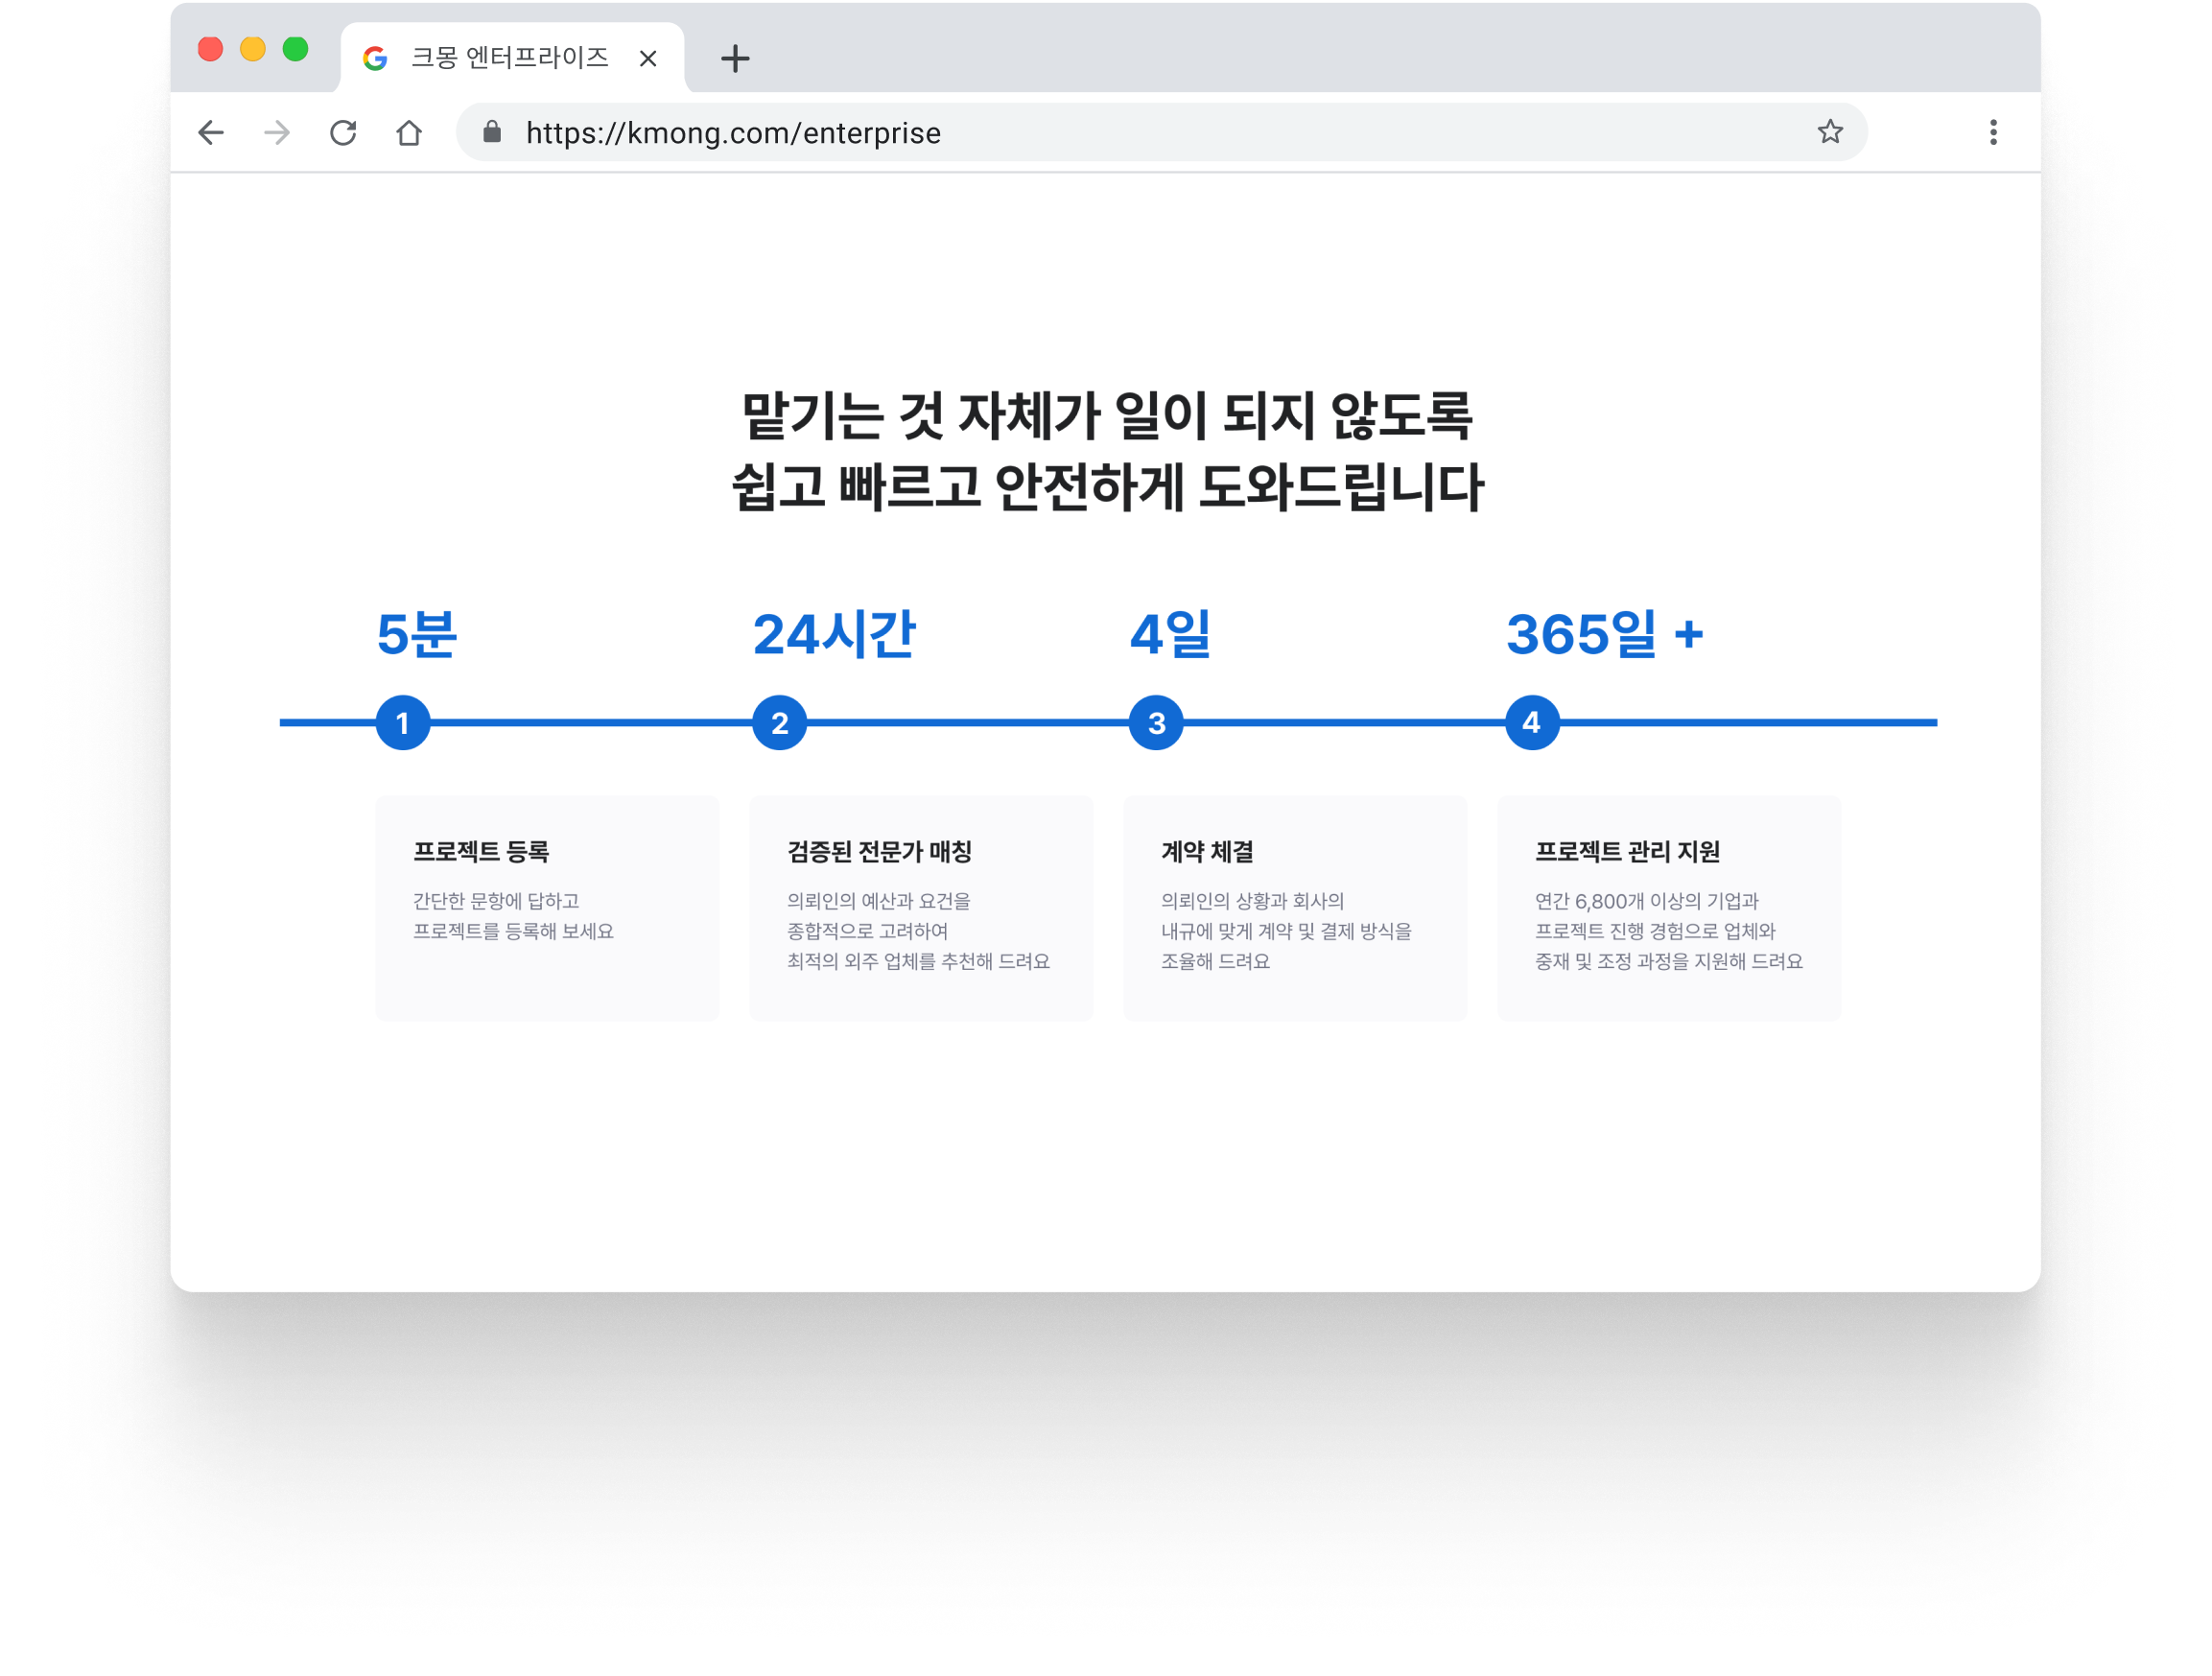Bookmark the page via the star icon

1831,131
